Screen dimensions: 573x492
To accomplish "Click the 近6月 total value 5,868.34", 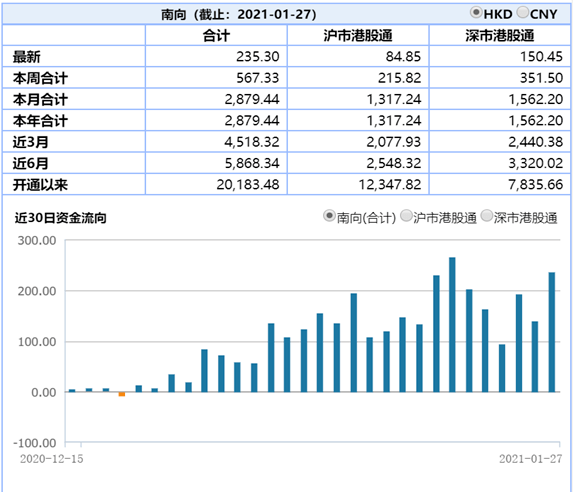I will pyautogui.click(x=252, y=163).
